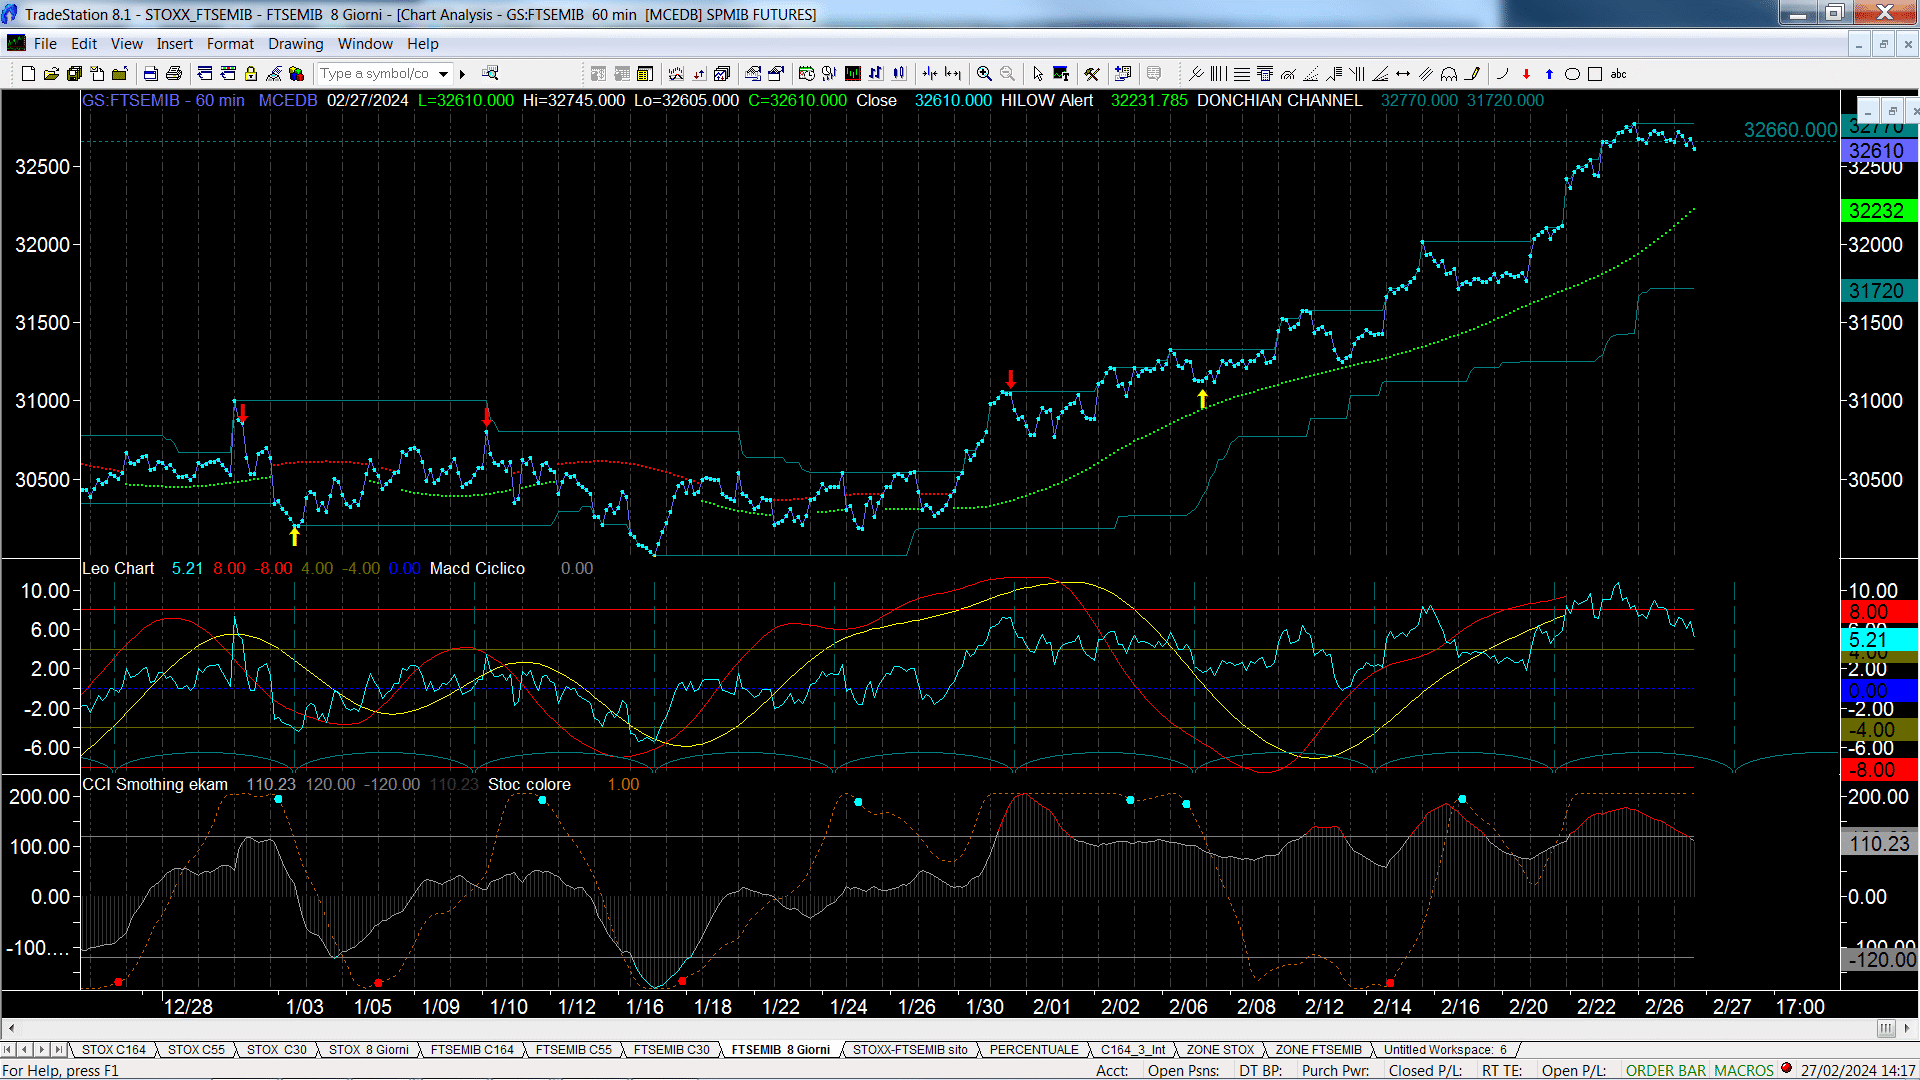Select the rectangle drawing tool
The height and width of the screenshot is (1080, 1920).
tap(1595, 74)
